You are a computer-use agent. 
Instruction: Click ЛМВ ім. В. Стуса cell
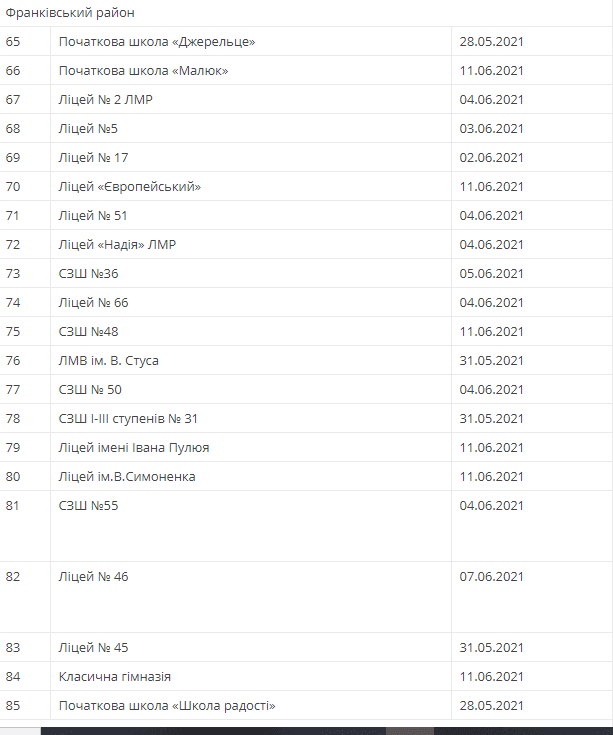(x=109, y=361)
